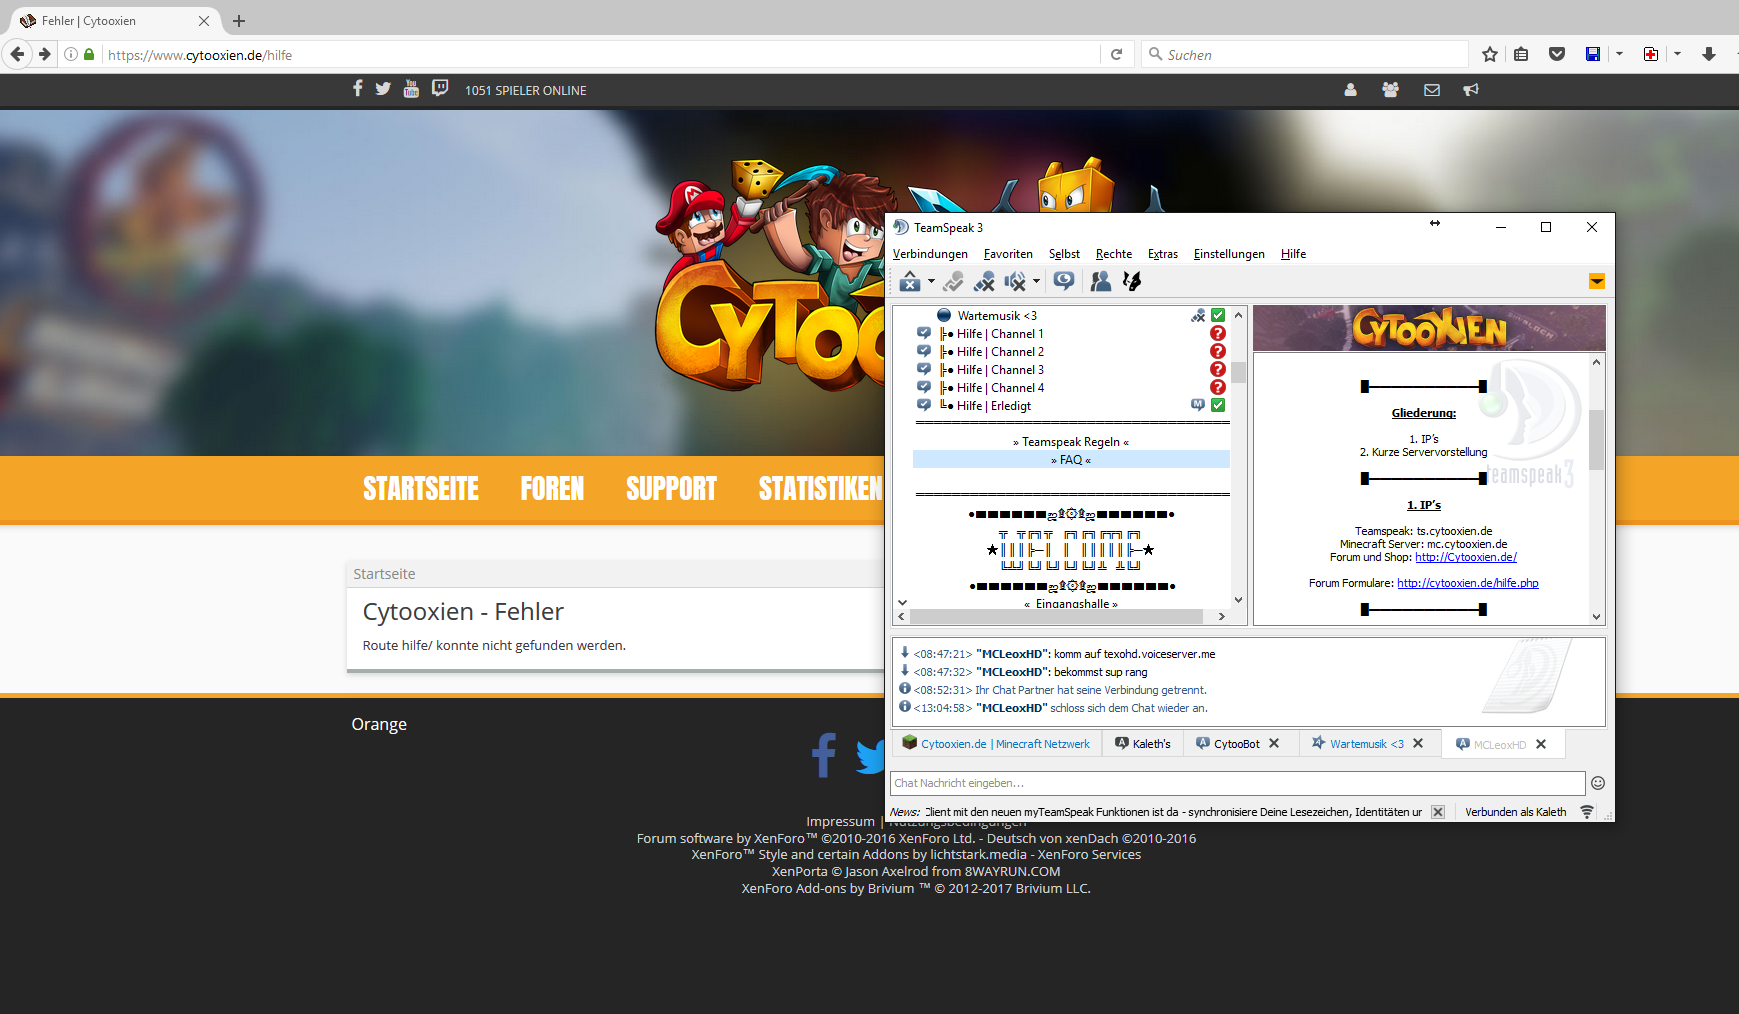Click the red cross extension icon

(1651, 54)
